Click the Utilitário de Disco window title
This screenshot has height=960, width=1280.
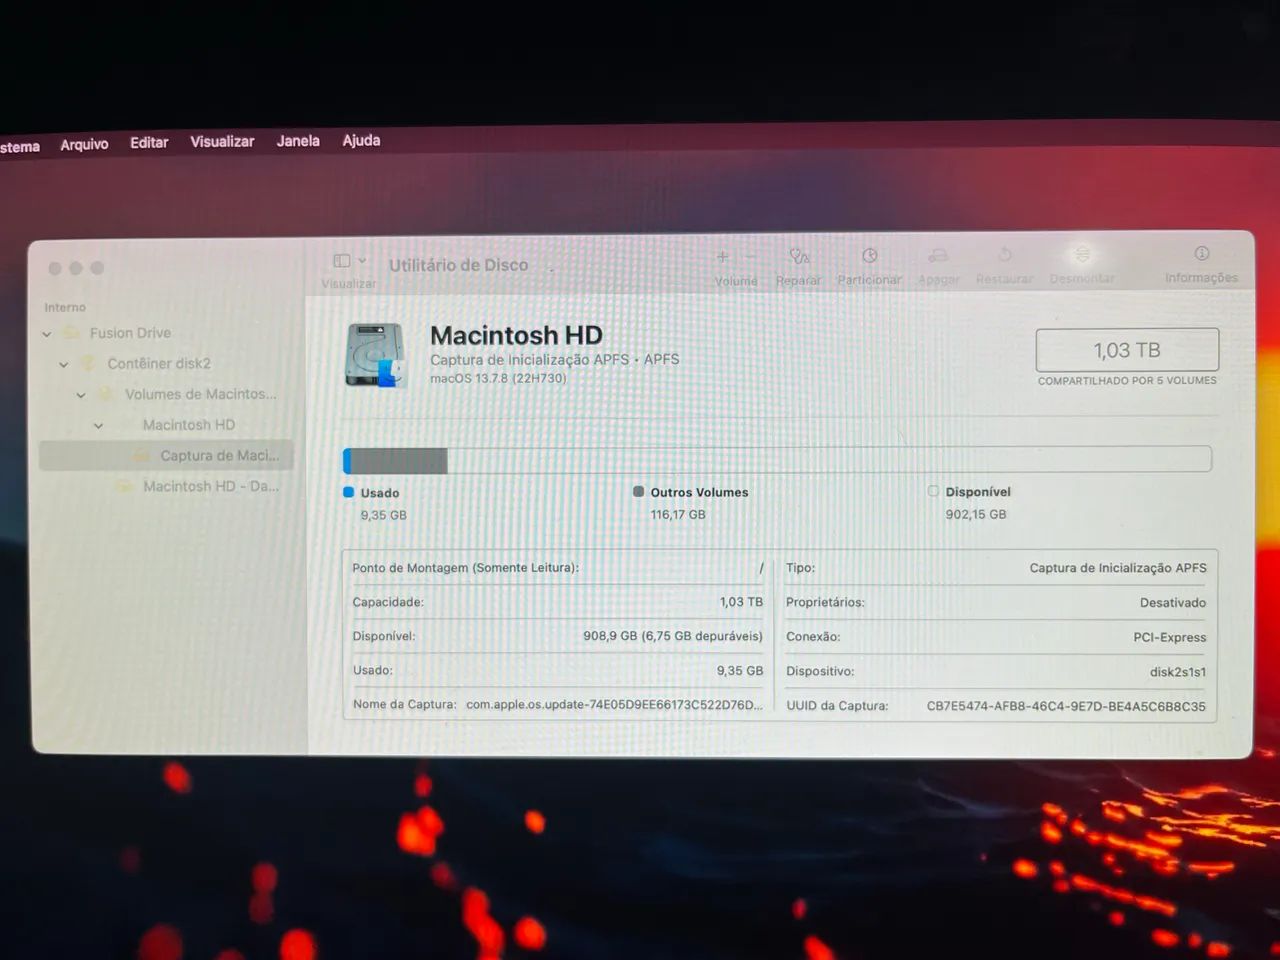458,265
